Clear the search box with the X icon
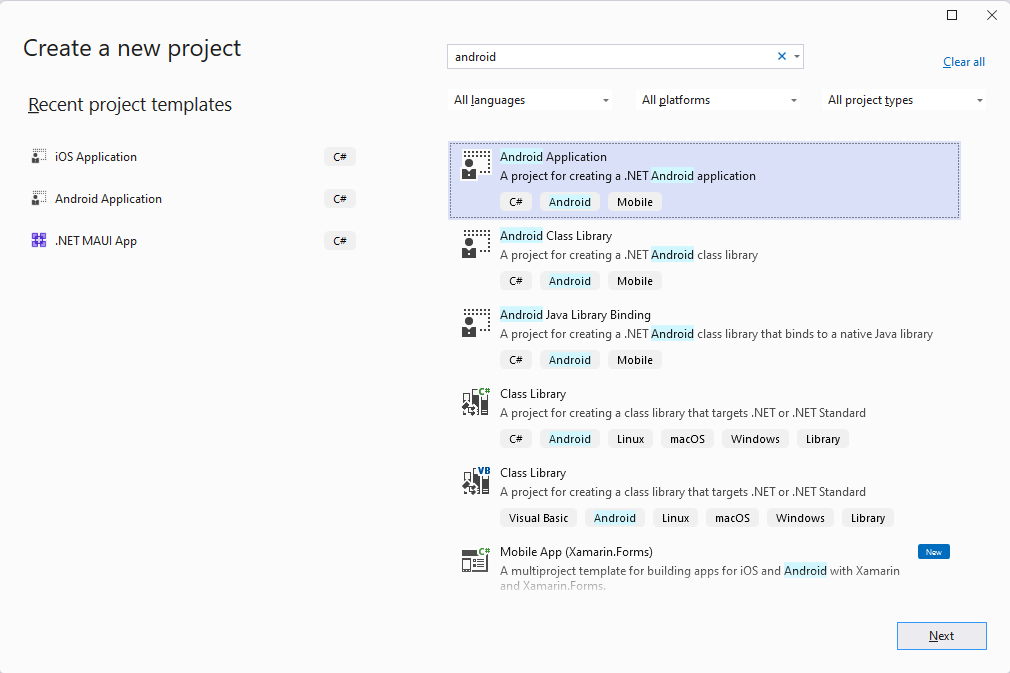 [782, 57]
